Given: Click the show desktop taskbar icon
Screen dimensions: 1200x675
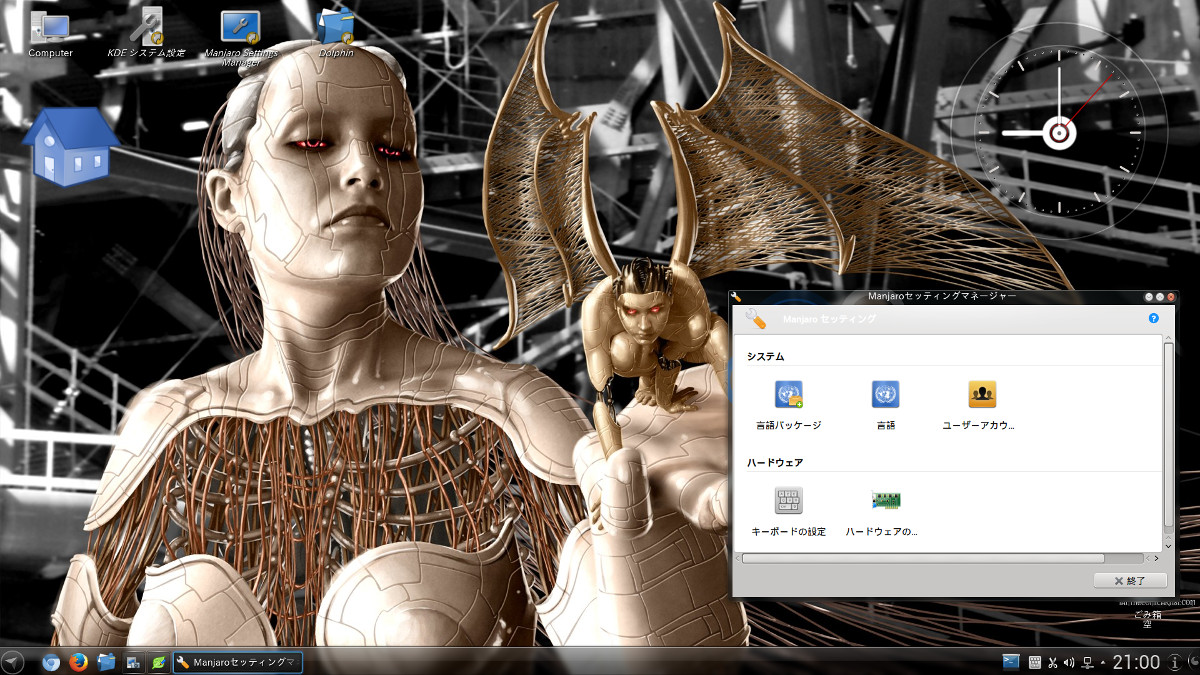Looking at the screenshot, I should (x=132, y=662).
